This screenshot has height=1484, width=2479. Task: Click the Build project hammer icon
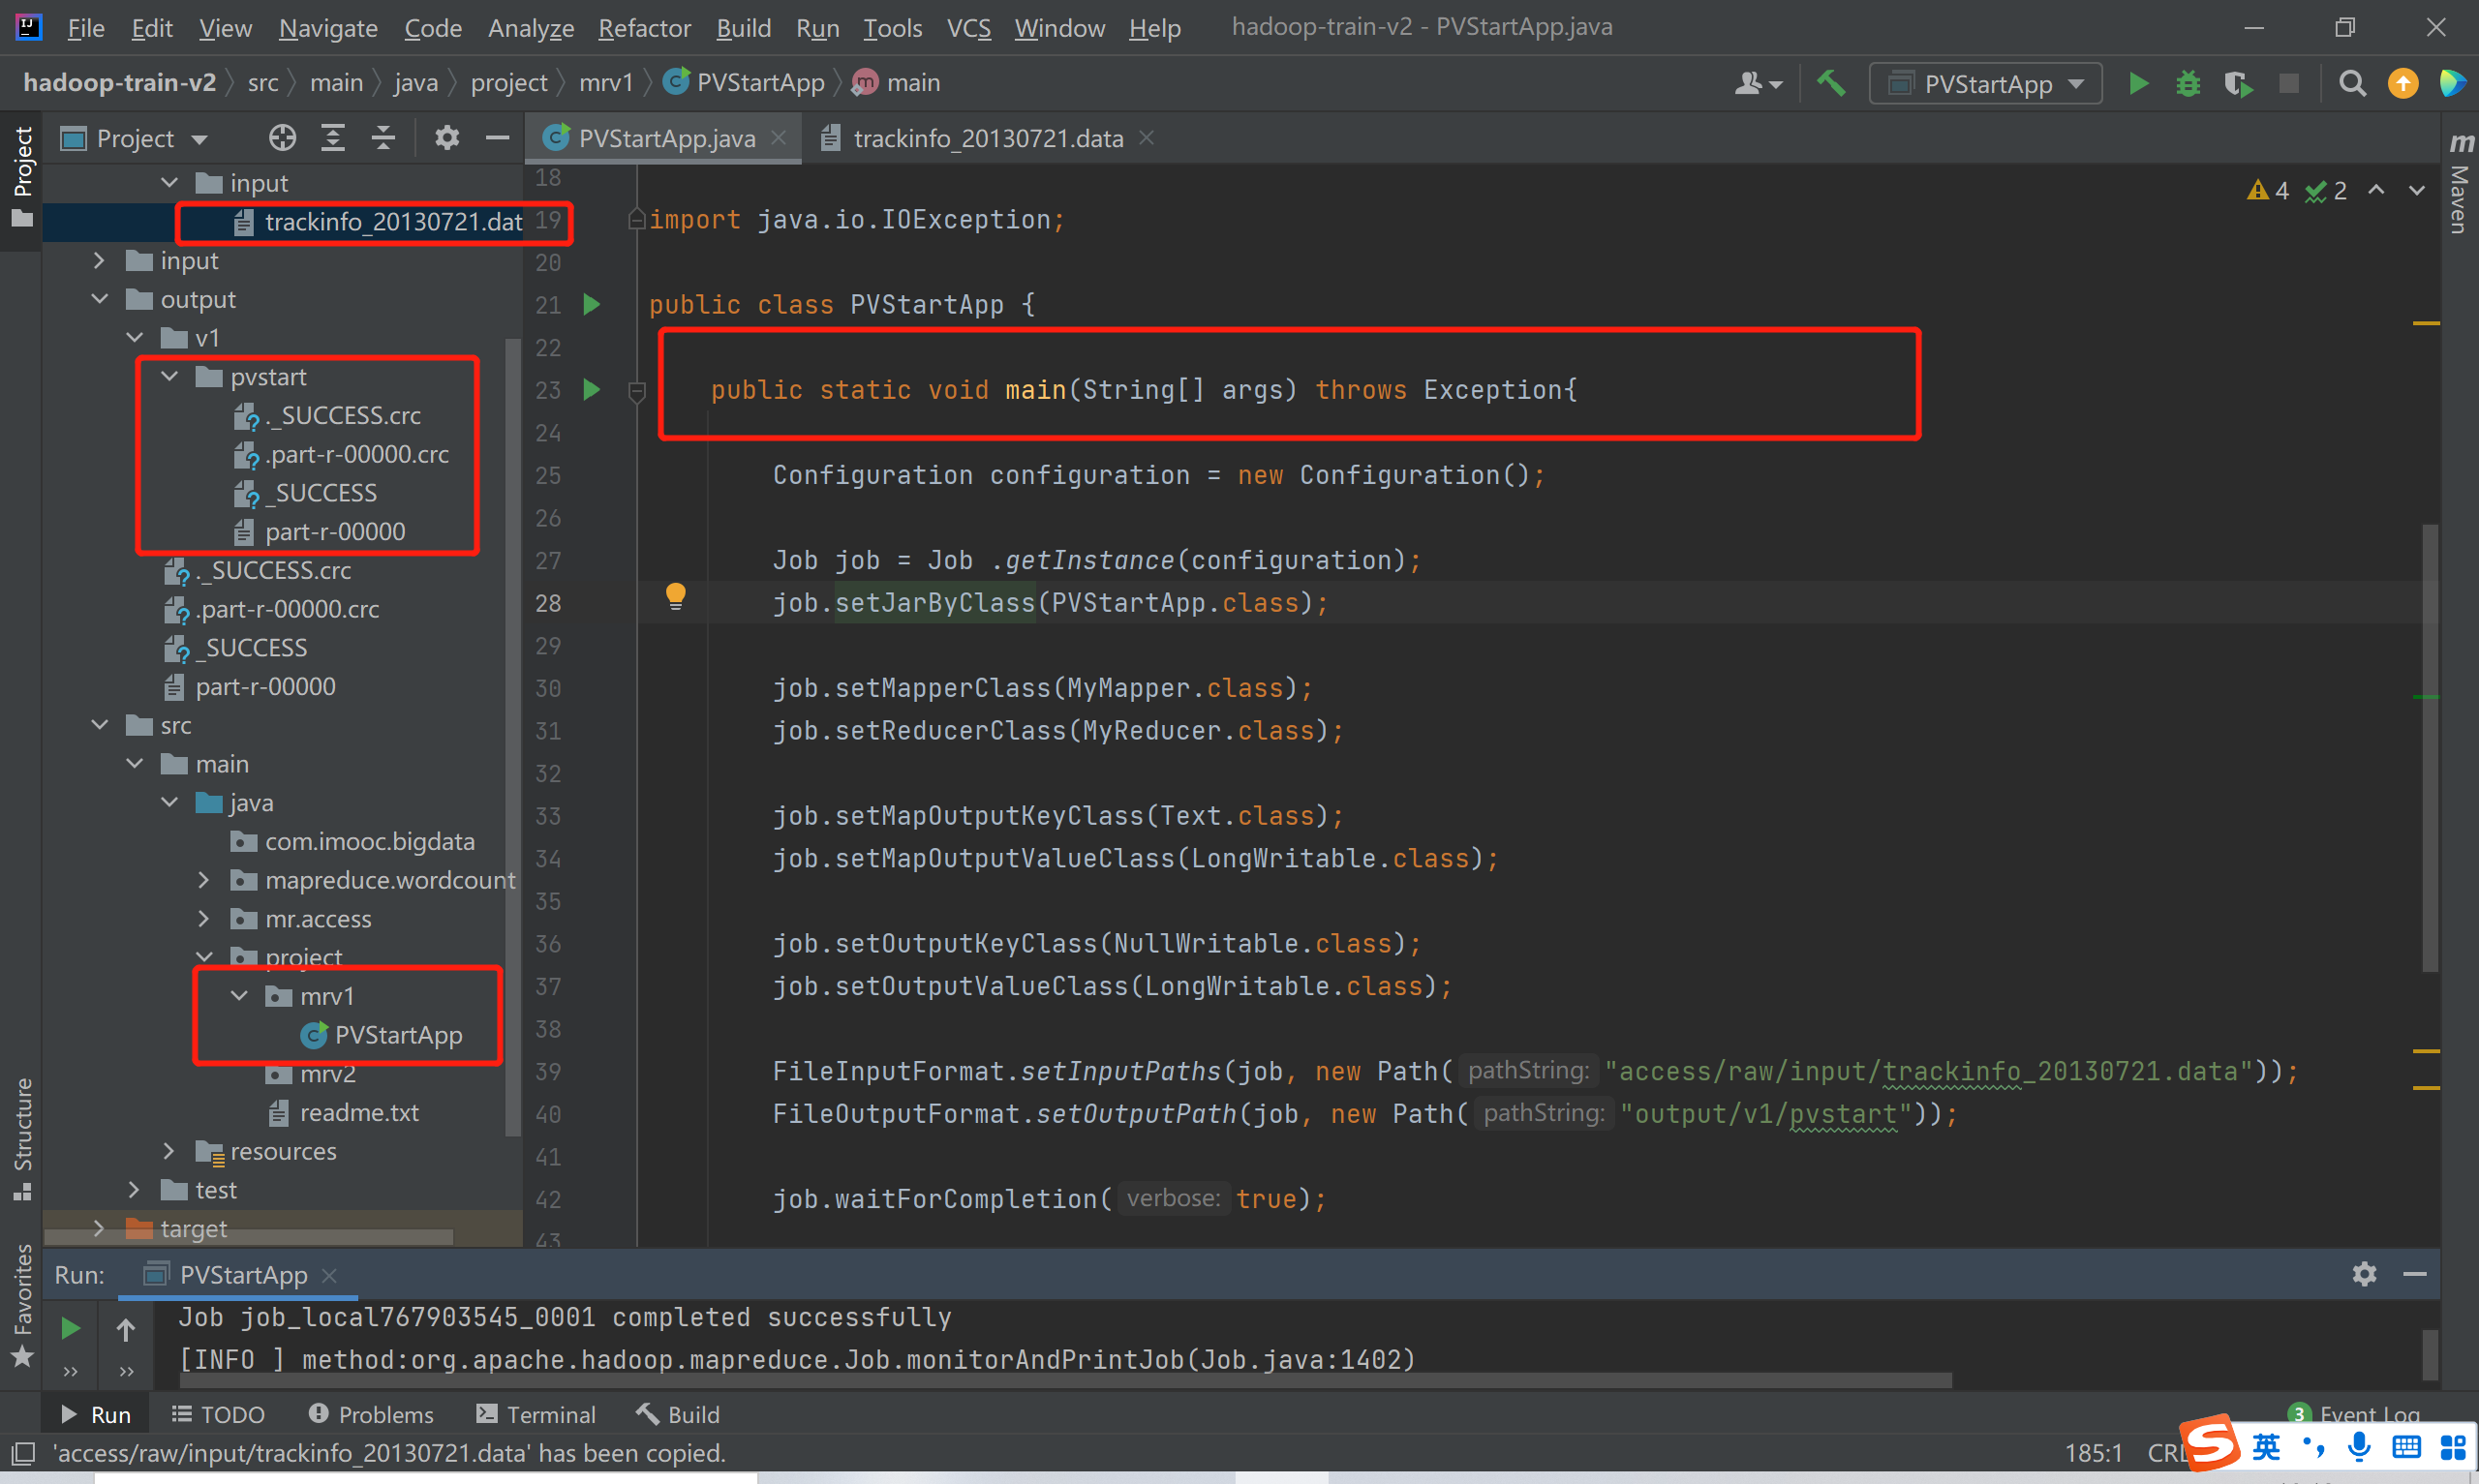tap(1830, 83)
